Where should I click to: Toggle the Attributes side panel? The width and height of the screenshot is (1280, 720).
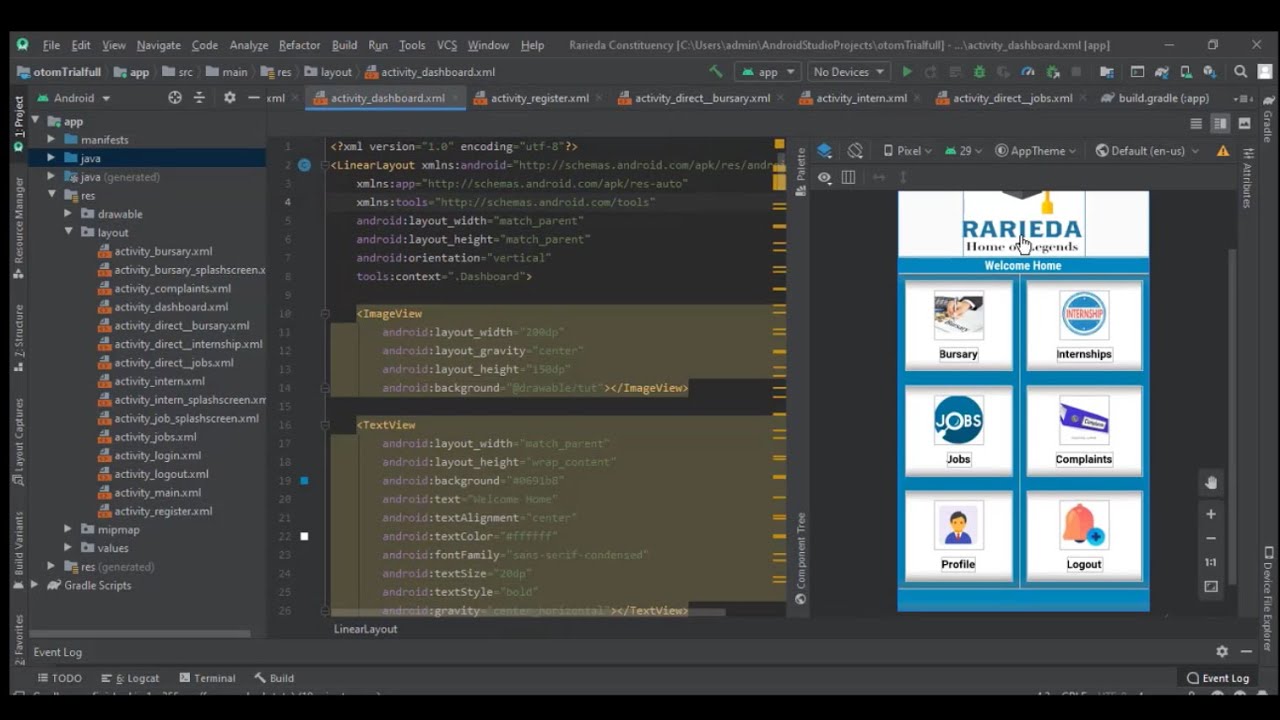(x=1247, y=178)
